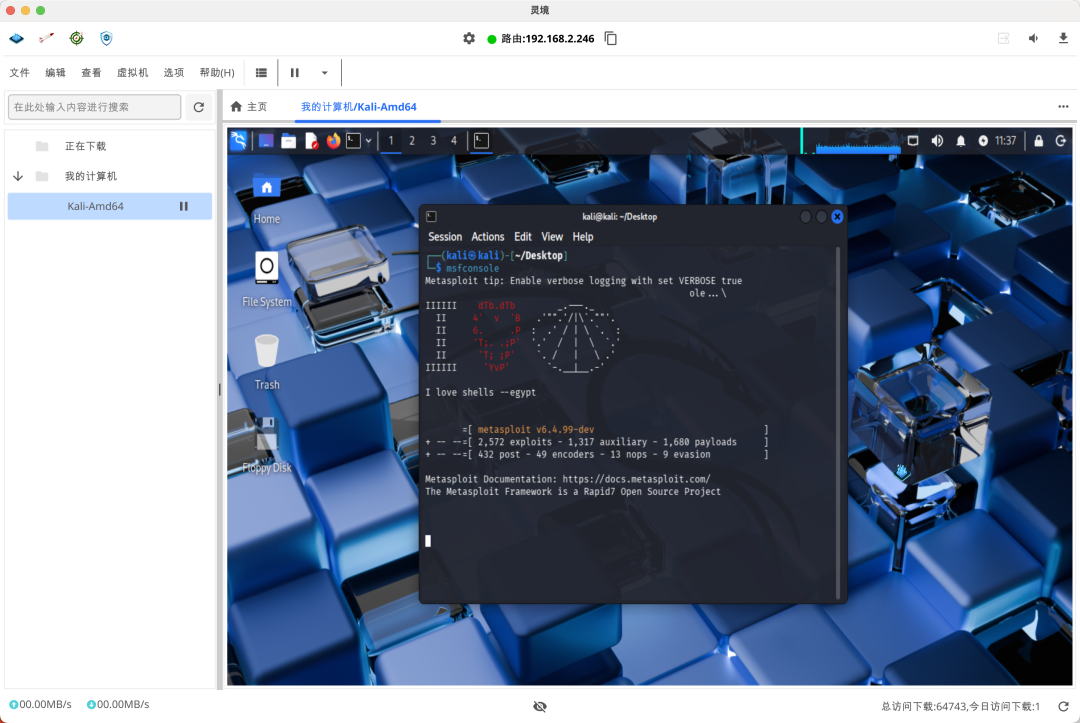Screen dimensions: 1080x723
Task: Click the refresh button next to the search box
Action: click(199, 106)
